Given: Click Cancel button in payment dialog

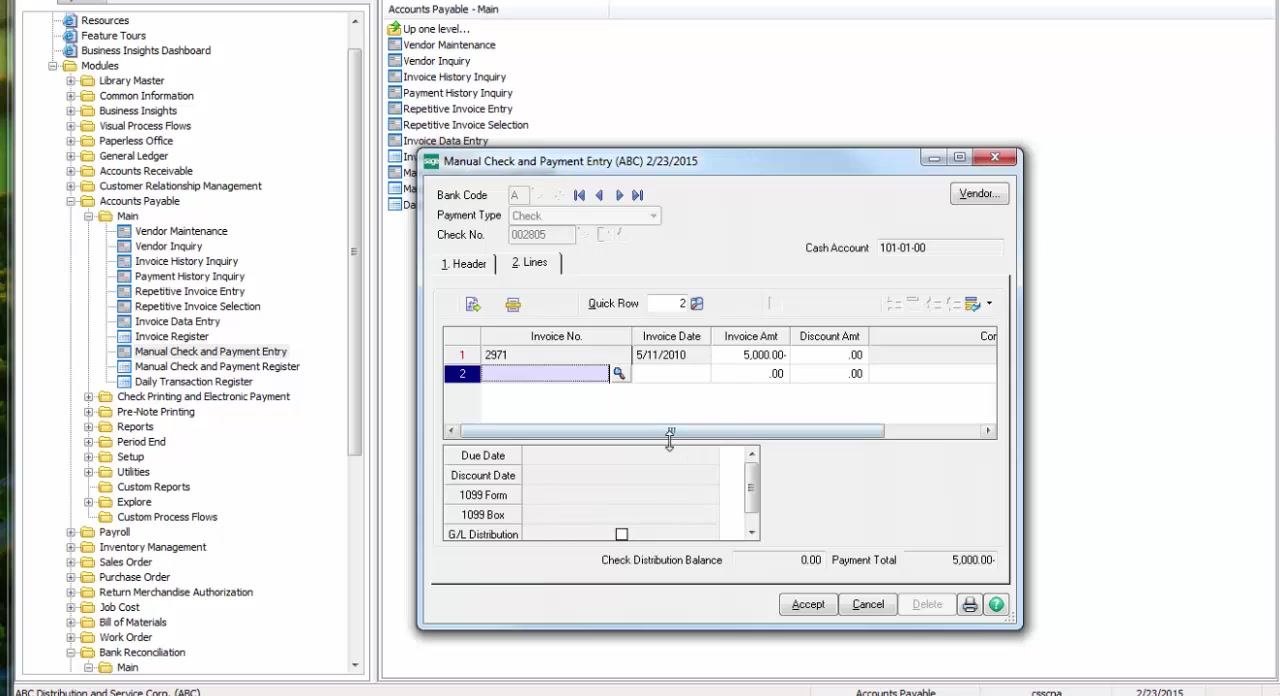Looking at the screenshot, I should (868, 604).
